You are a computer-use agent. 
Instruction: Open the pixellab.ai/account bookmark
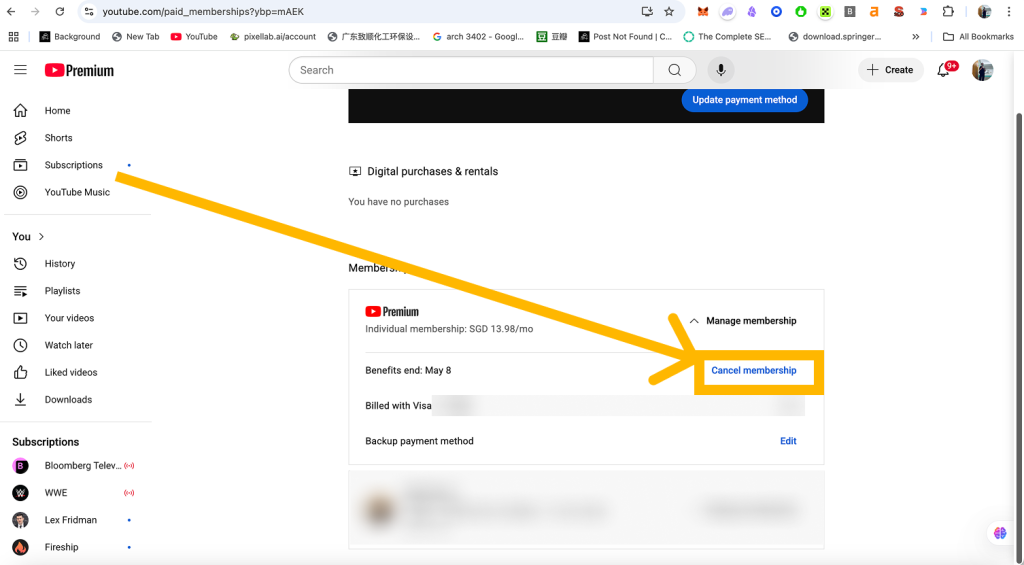(272, 37)
